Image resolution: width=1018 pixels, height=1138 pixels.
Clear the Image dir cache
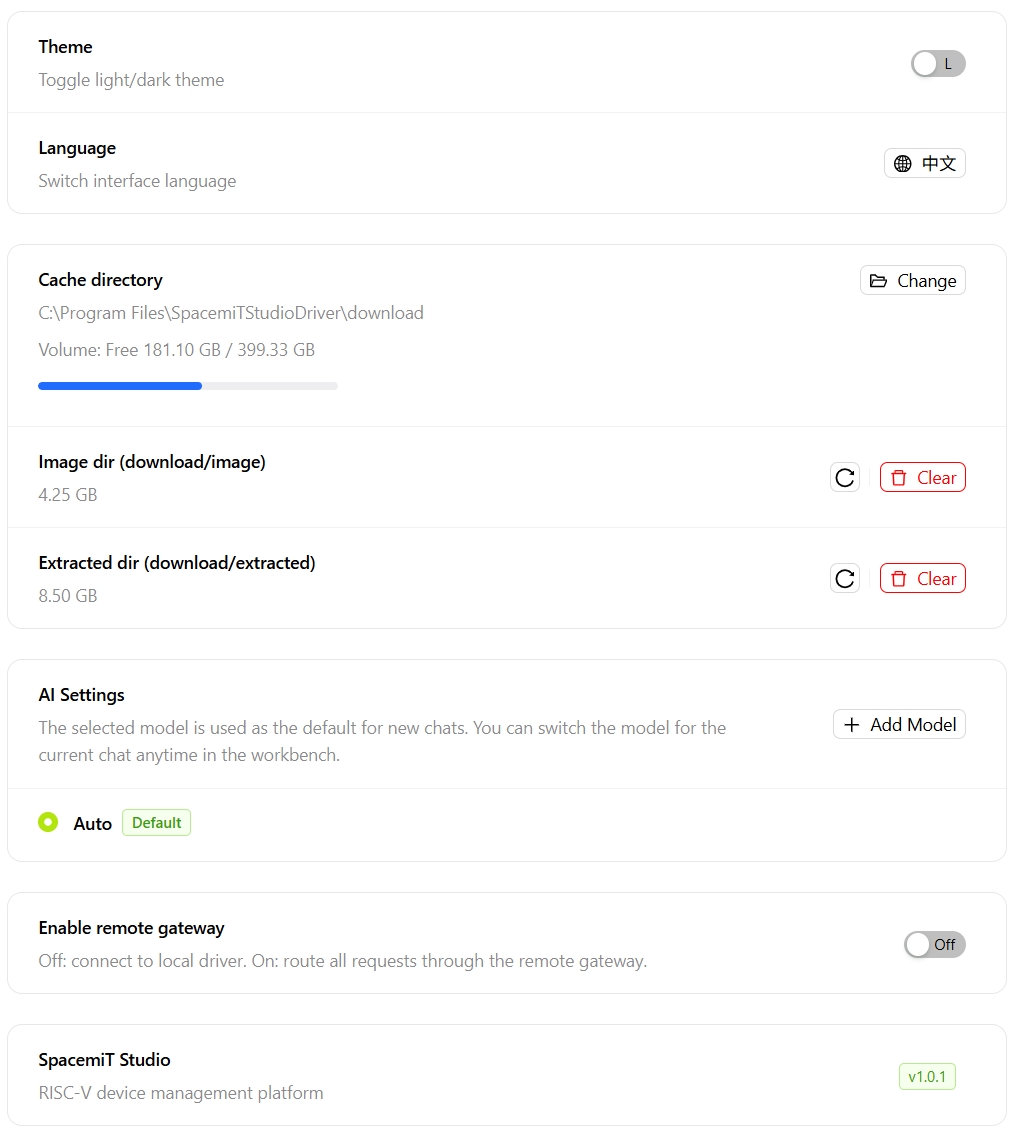point(922,478)
